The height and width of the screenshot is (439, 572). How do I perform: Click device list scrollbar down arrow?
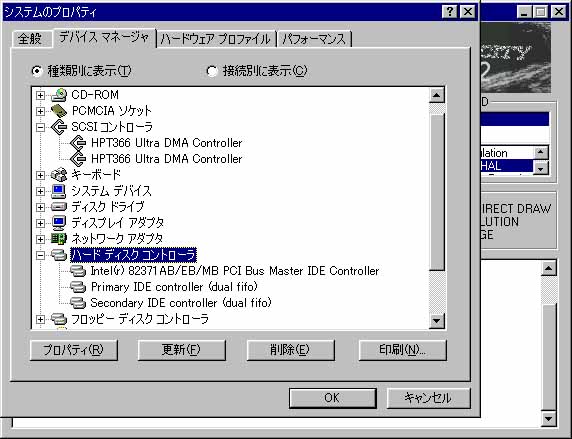click(x=437, y=321)
